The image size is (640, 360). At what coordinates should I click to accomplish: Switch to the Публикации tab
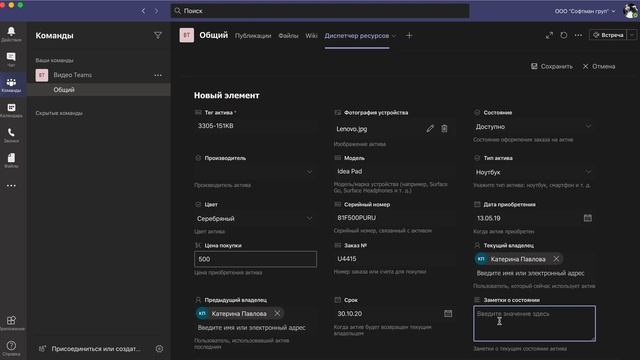pos(253,36)
